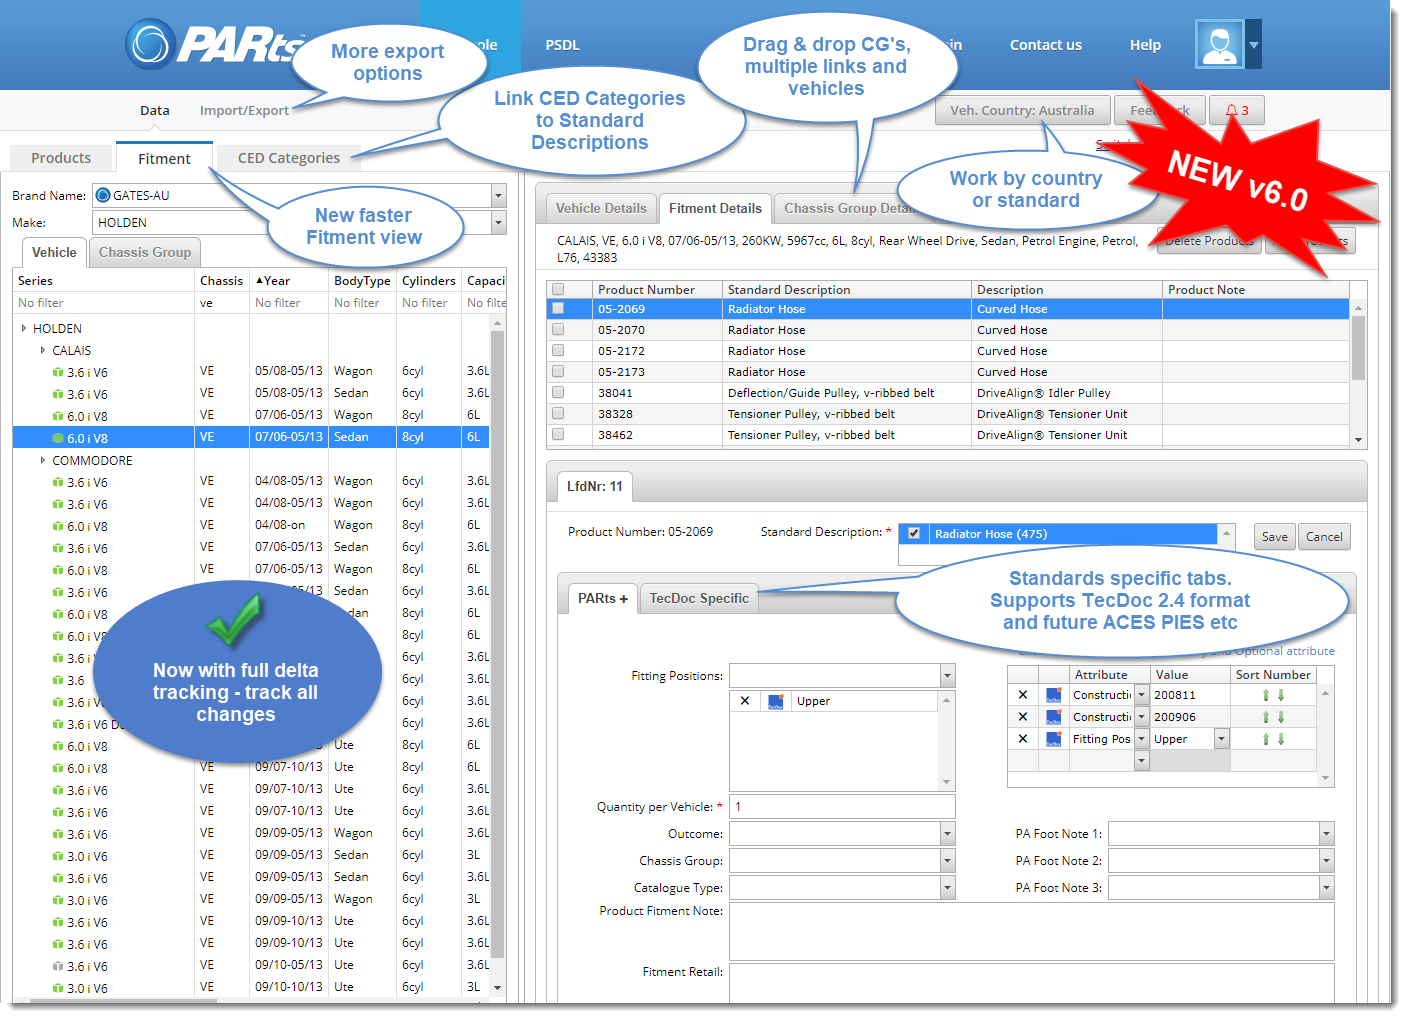Toggle select-all checkbox in product table header

pyautogui.click(x=558, y=290)
